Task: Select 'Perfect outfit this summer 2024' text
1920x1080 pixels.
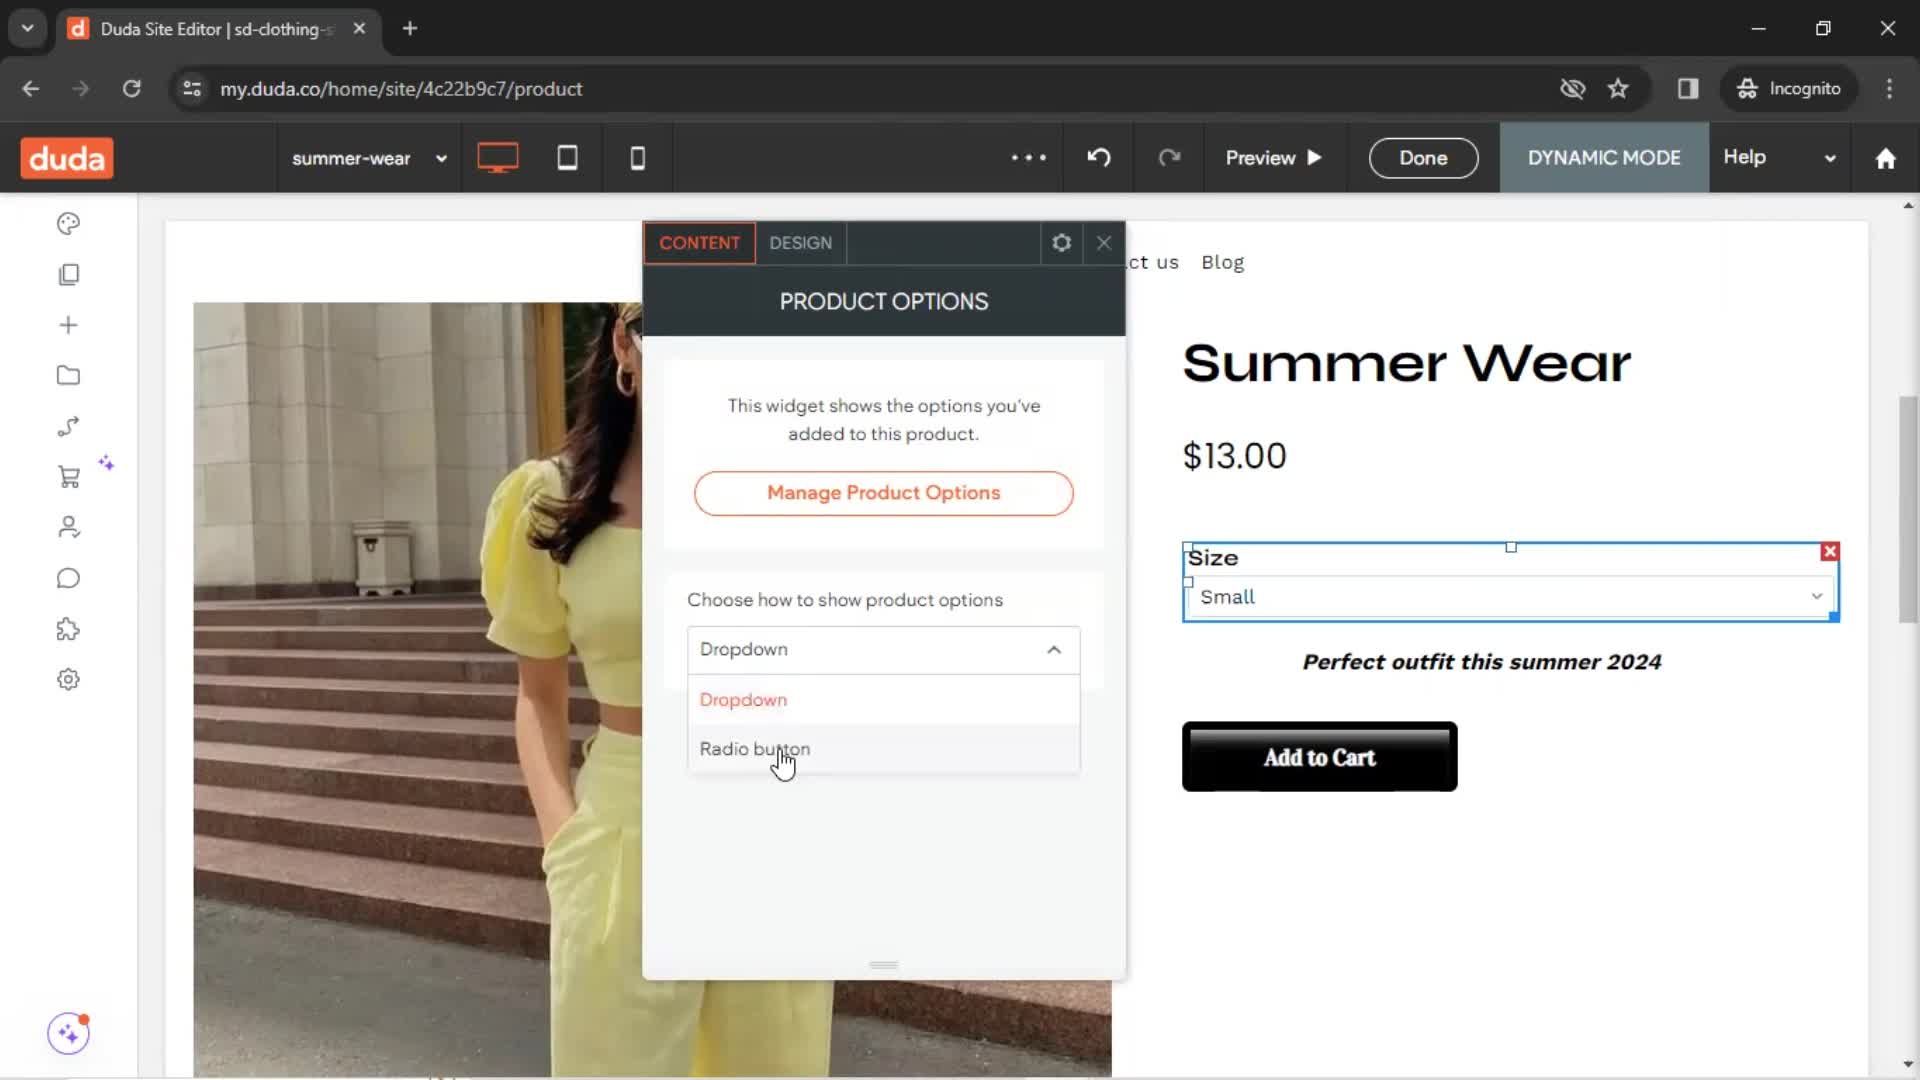Action: pos(1481,662)
